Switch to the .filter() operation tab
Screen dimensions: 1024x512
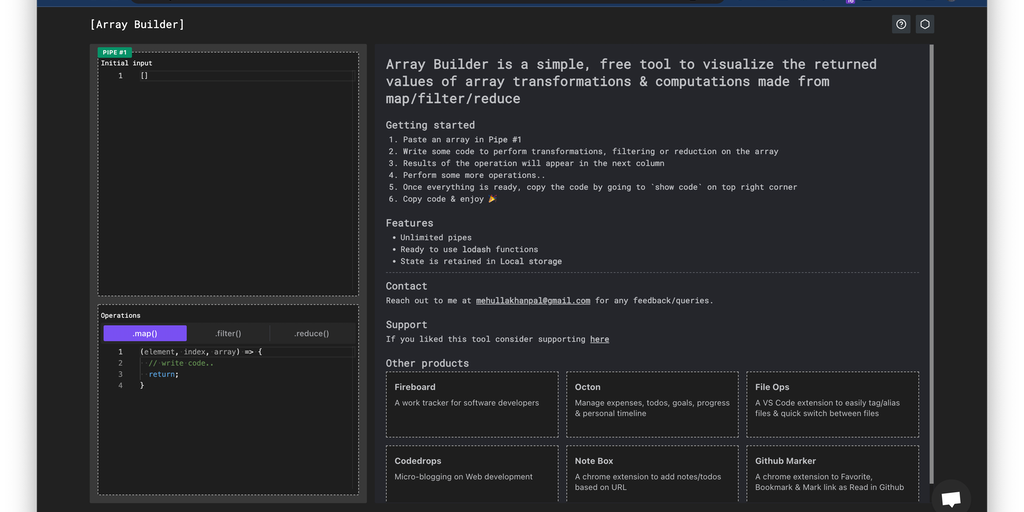228,333
